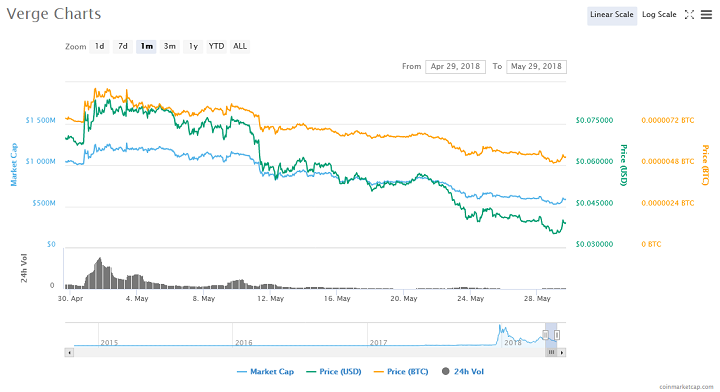Select the 1m zoom range
The height and width of the screenshot is (392, 720).
pyautogui.click(x=146, y=46)
